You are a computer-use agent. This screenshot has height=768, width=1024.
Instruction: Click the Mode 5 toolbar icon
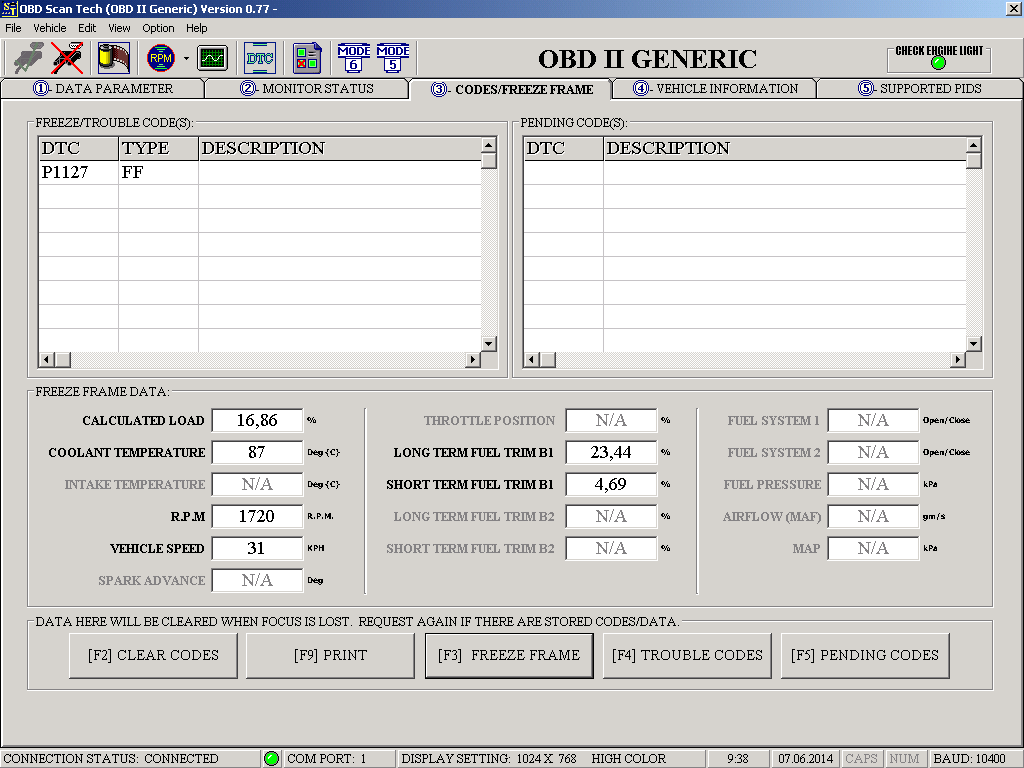393,58
